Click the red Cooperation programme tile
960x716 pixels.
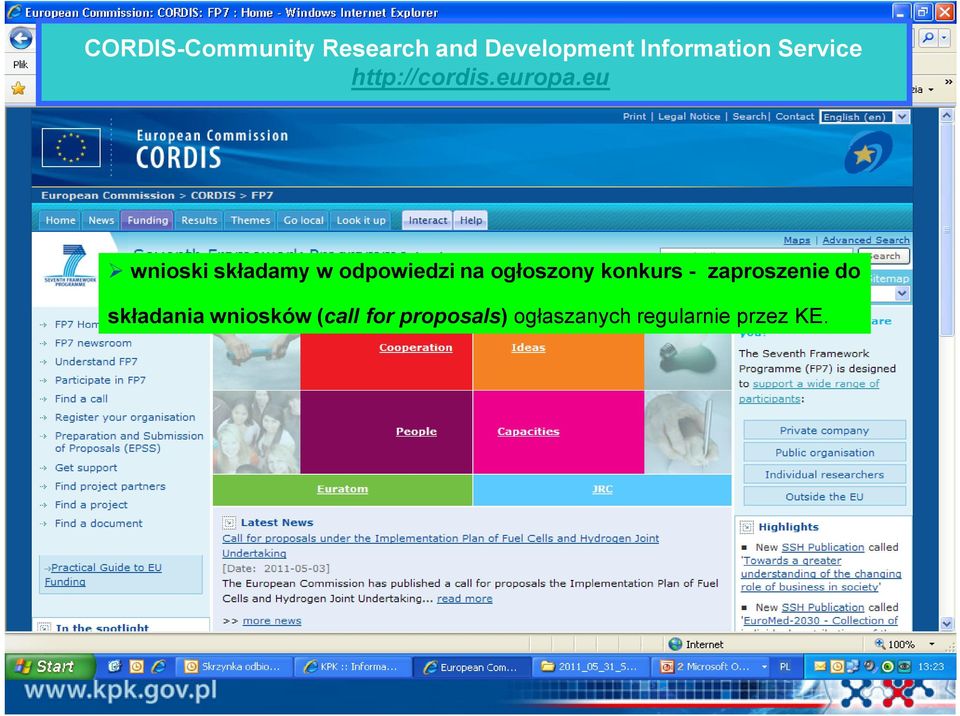pyautogui.click(x=386, y=361)
